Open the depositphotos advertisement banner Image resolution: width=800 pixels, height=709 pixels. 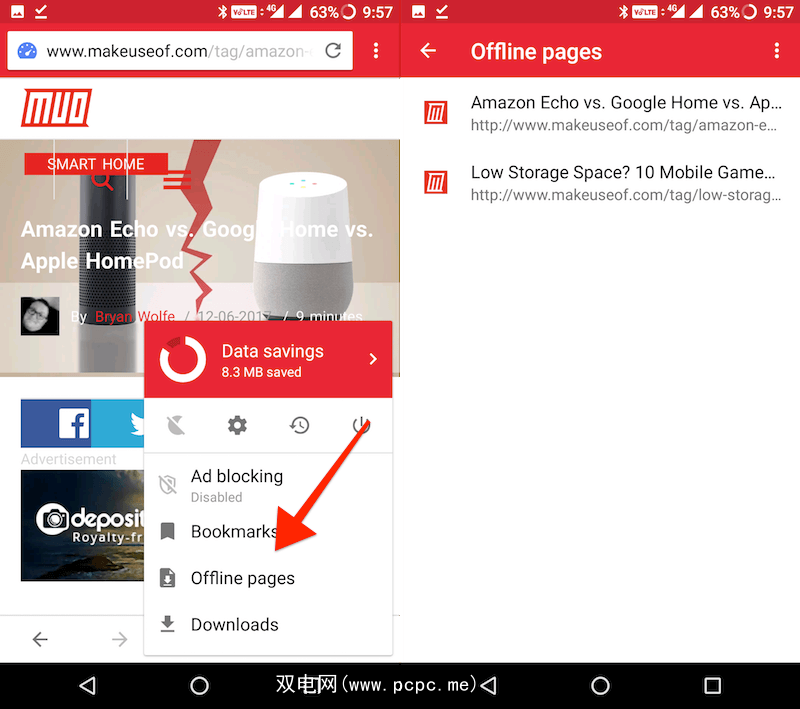tap(82, 525)
